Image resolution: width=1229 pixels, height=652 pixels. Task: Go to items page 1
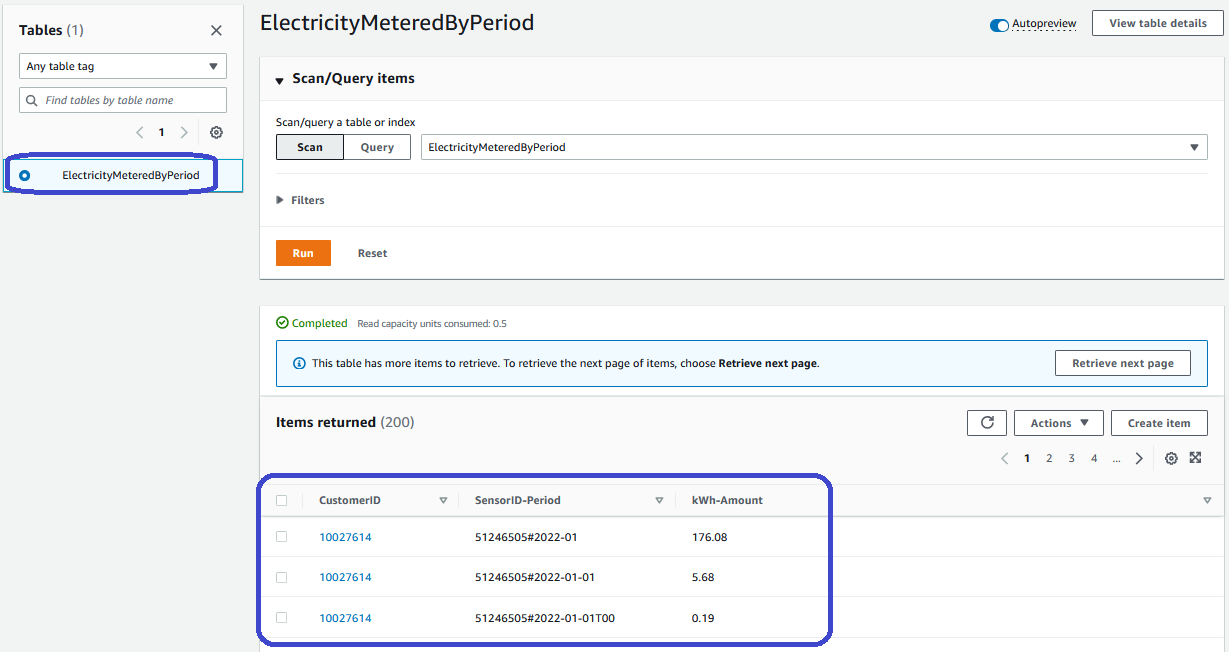(1027, 458)
